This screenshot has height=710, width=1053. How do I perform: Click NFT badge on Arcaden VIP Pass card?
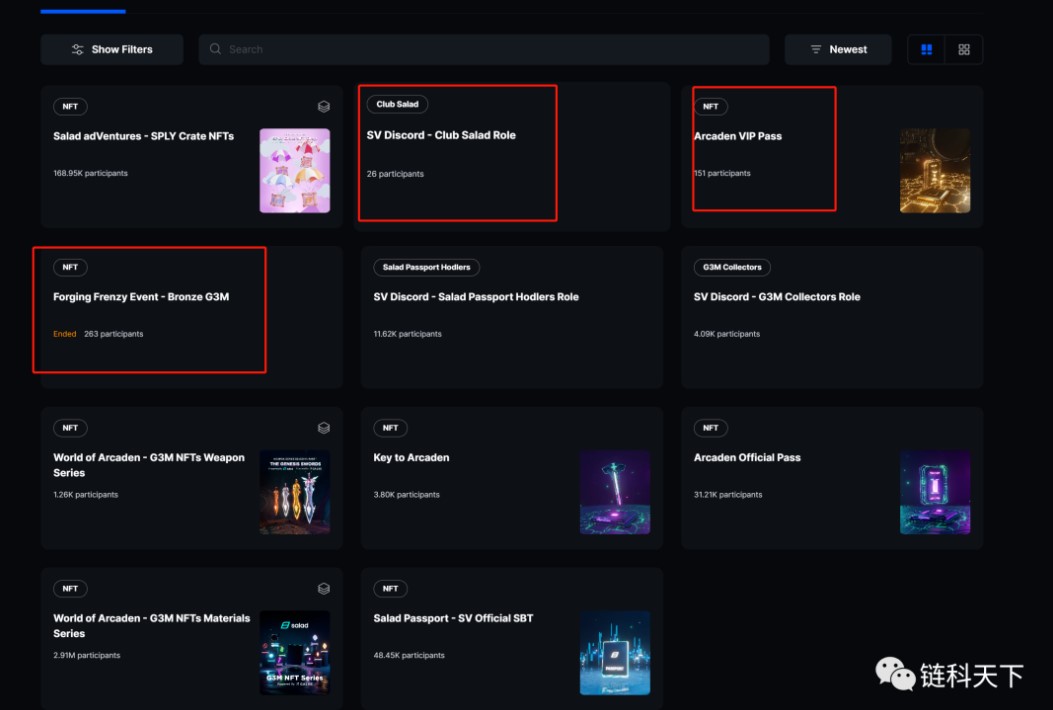[711, 106]
